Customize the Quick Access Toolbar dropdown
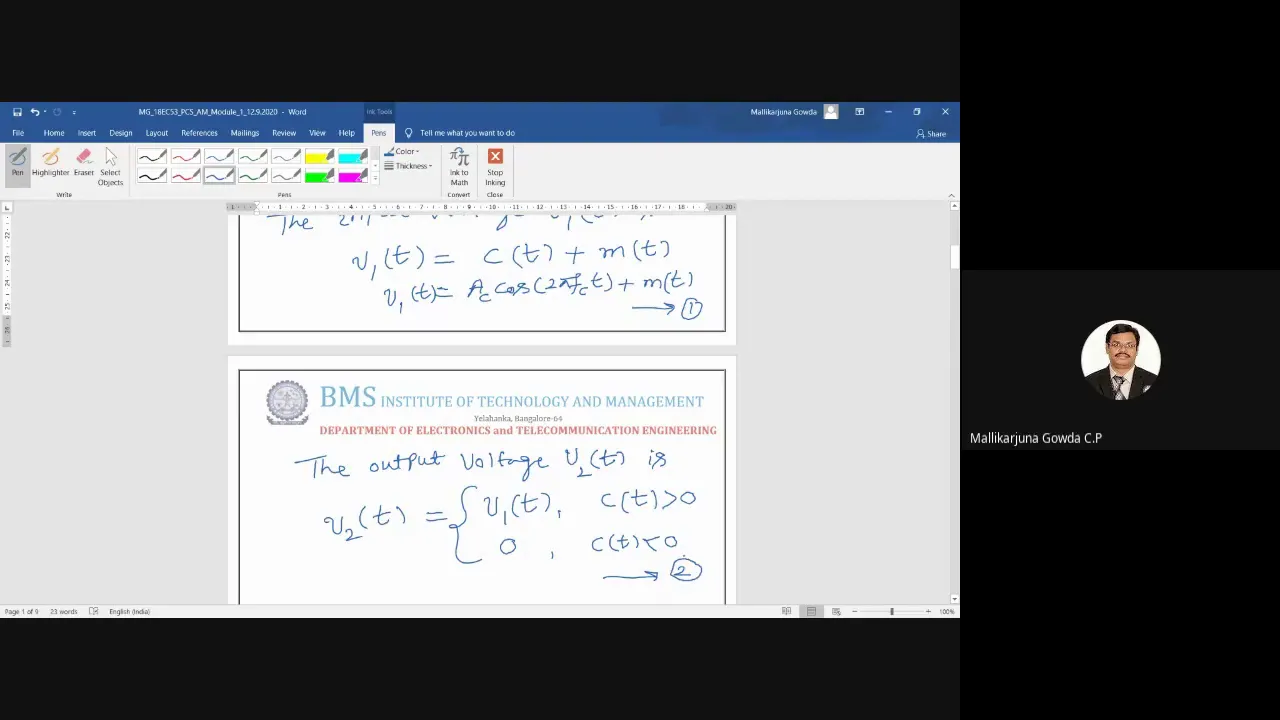 pyautogui.click(x=74, y=112)
